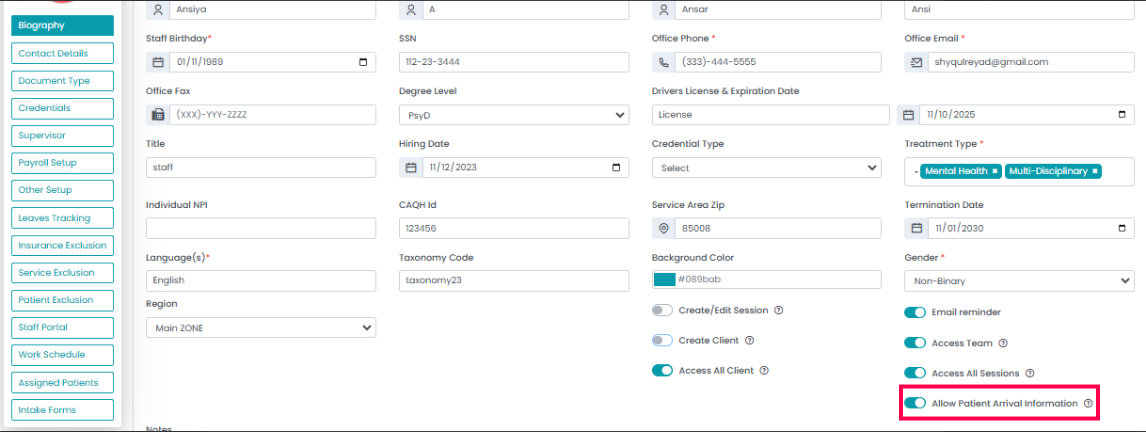Click the Background Color swatch
1146x432 pixels.
664,280
